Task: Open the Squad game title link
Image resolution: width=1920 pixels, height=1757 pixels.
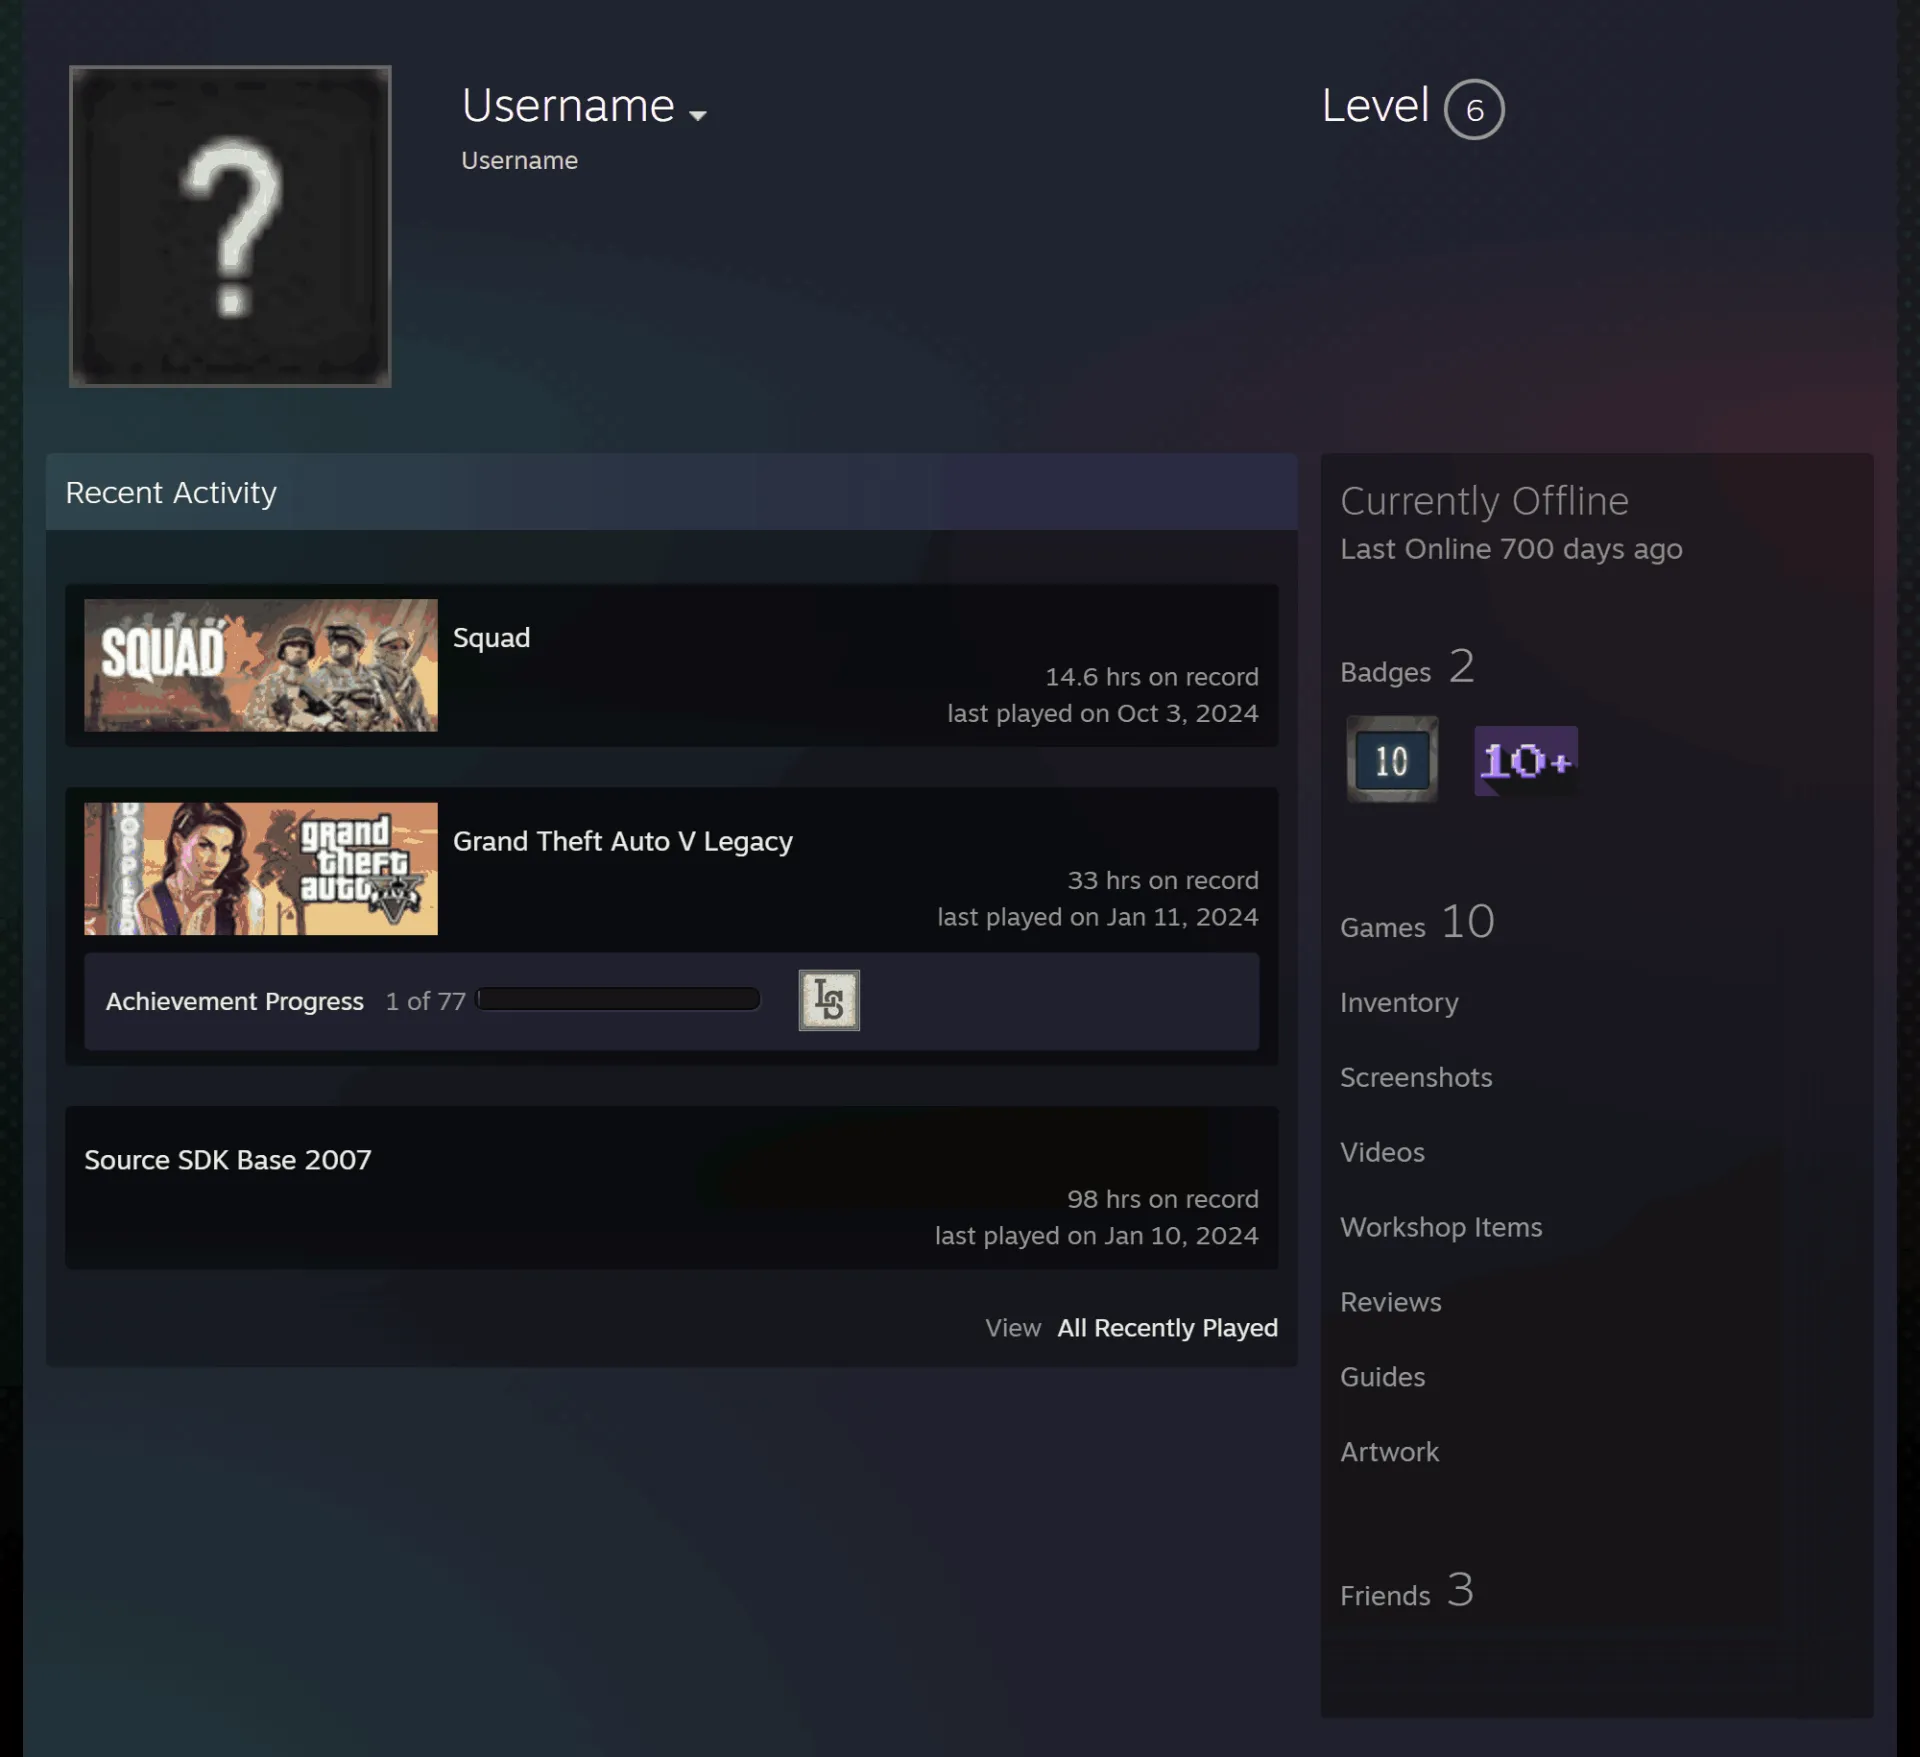Action: pyautogui.click(x=491, y=638)
